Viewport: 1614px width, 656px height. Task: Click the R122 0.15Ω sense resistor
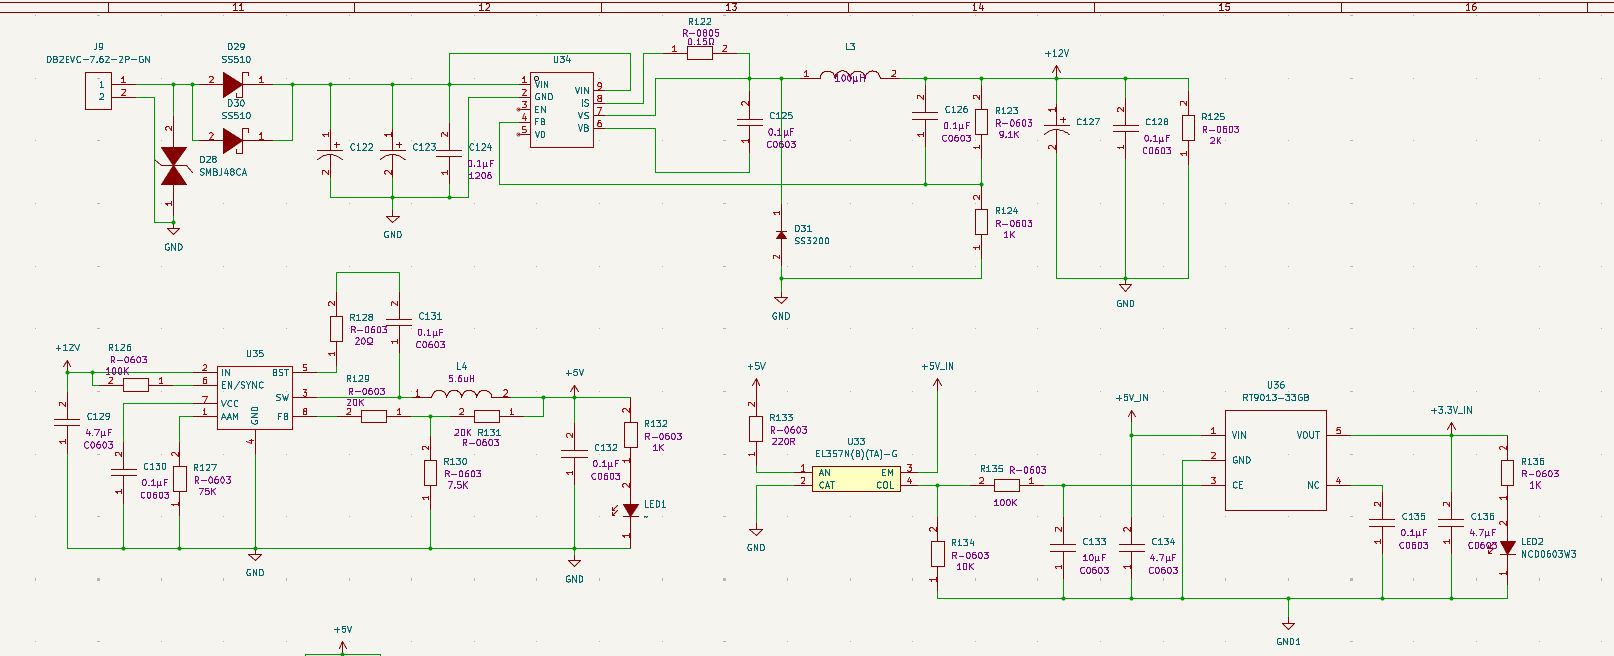point(700,53)
